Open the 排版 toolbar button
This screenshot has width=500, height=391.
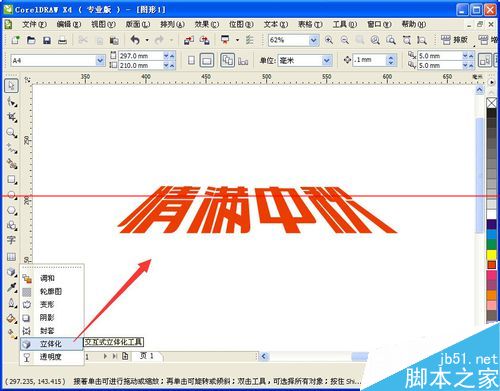[454, 40]
